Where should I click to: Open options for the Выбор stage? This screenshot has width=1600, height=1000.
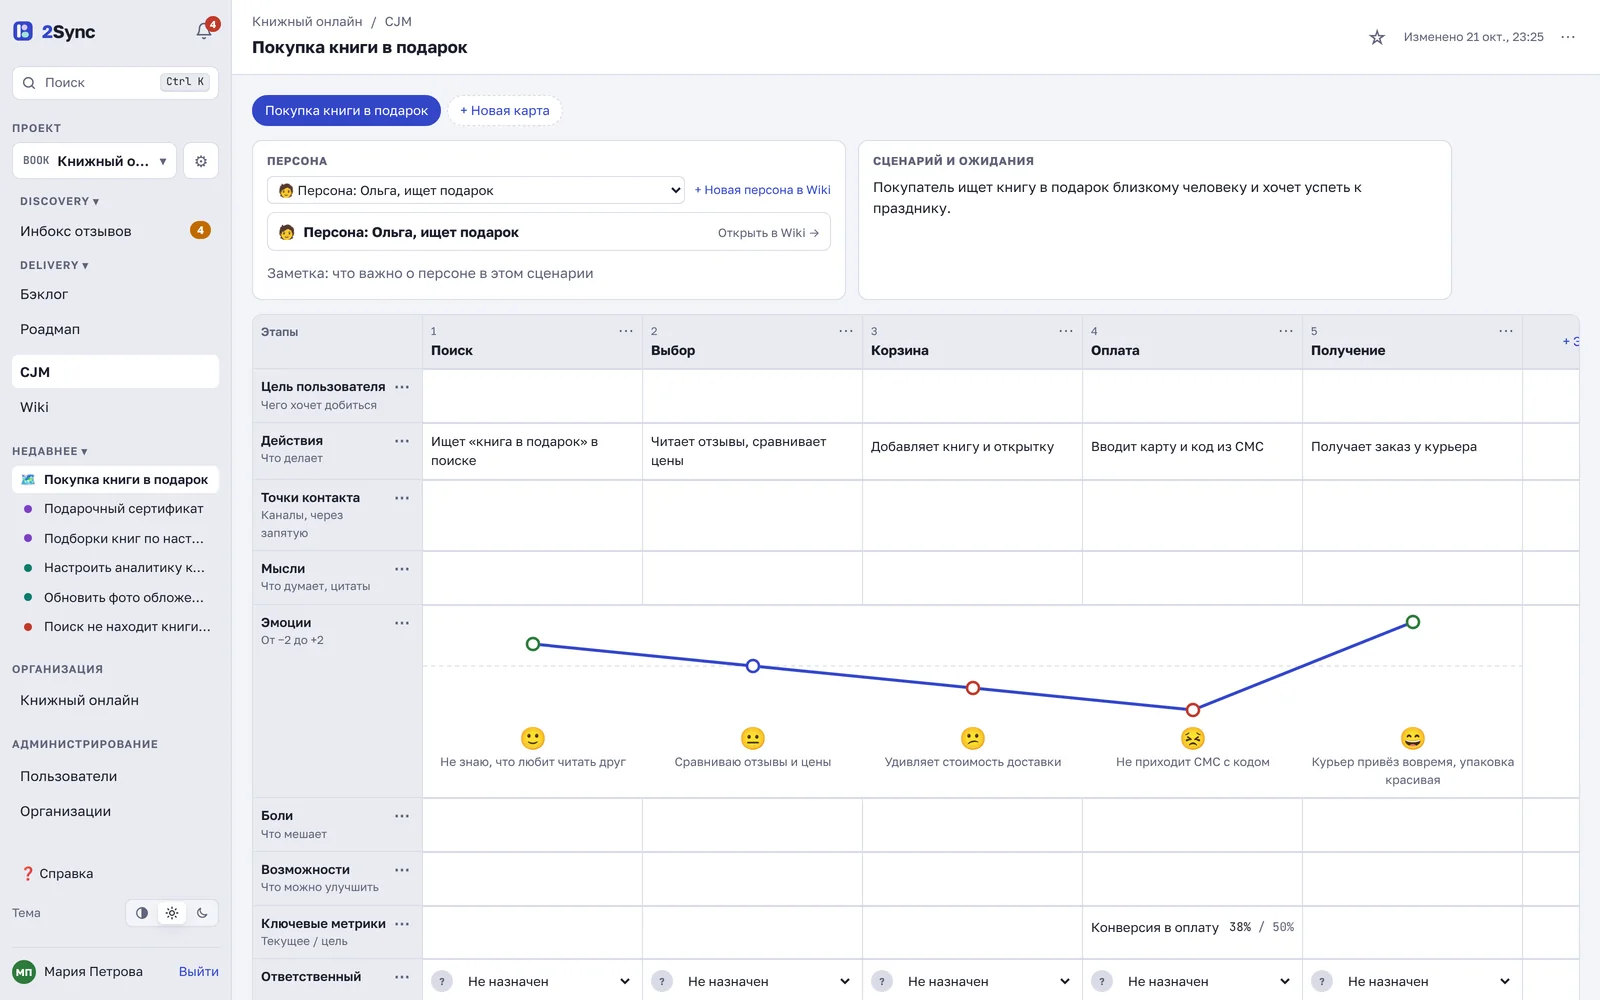[x=846, y=331]
